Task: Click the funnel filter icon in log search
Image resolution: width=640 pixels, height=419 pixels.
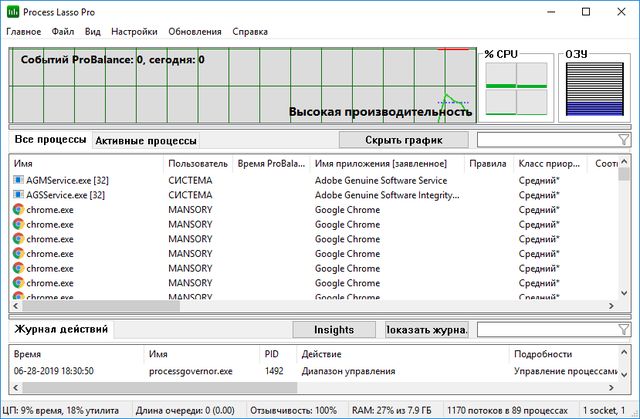Action: pos(624,329)
